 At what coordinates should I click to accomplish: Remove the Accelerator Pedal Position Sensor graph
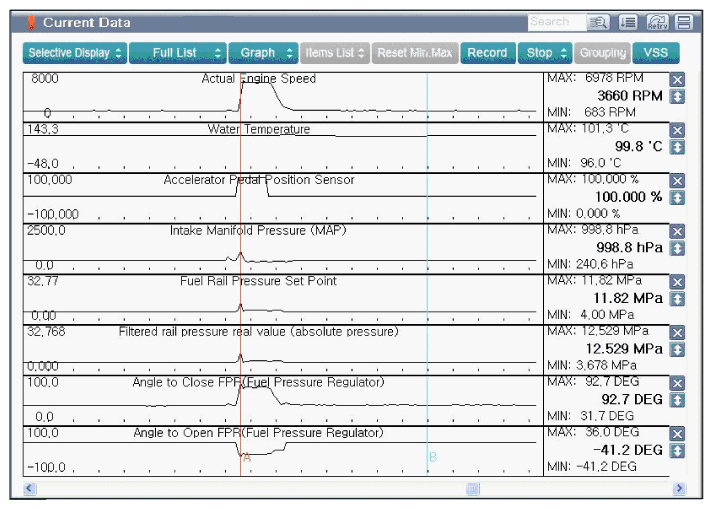[677, 181]
